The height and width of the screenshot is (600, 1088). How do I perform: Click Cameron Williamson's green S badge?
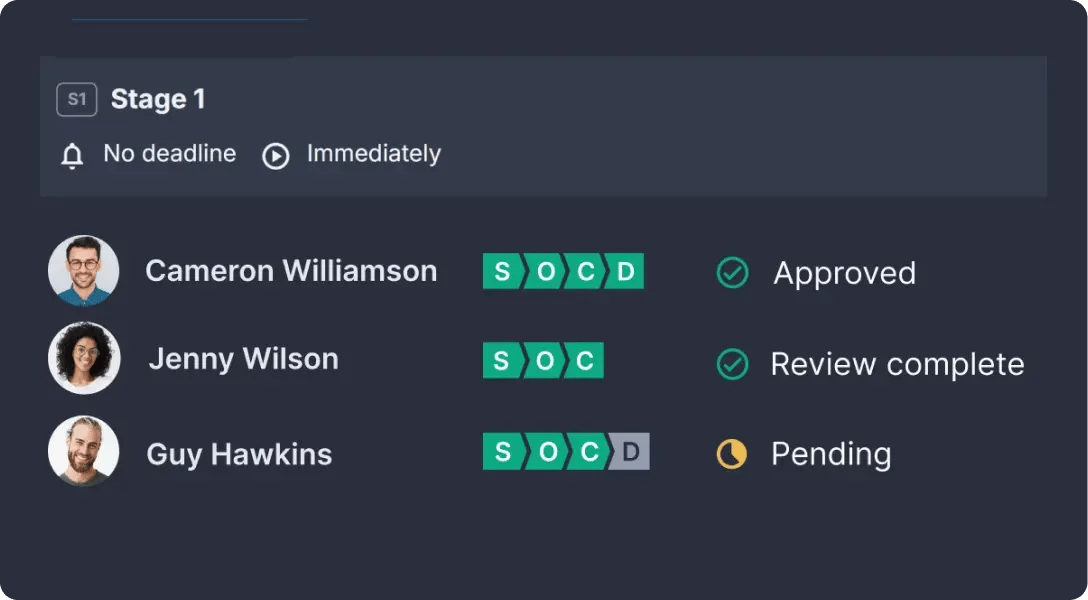501,271
